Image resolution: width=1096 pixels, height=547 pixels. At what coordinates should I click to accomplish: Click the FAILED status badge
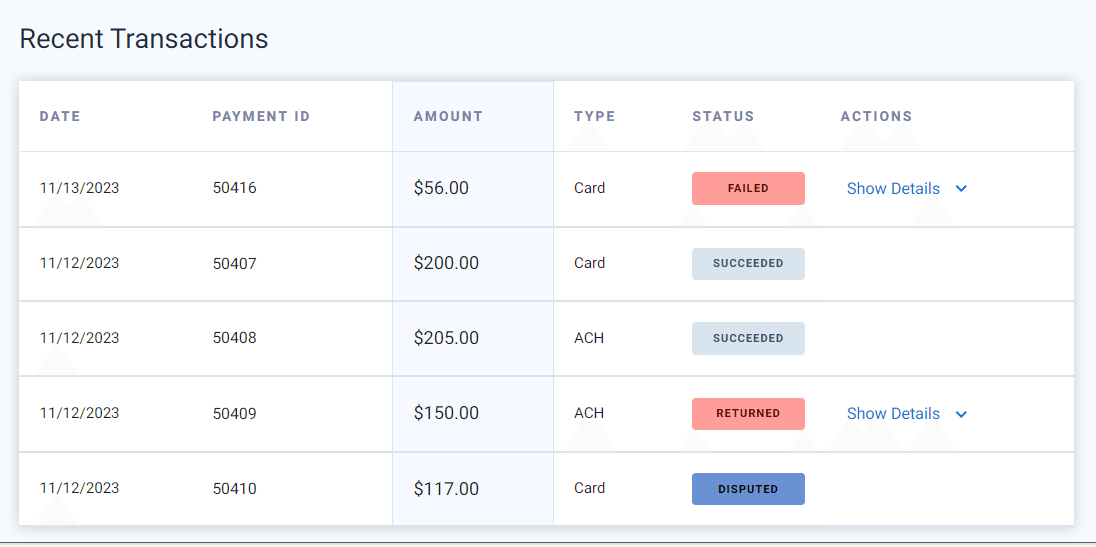coord(748,189)
